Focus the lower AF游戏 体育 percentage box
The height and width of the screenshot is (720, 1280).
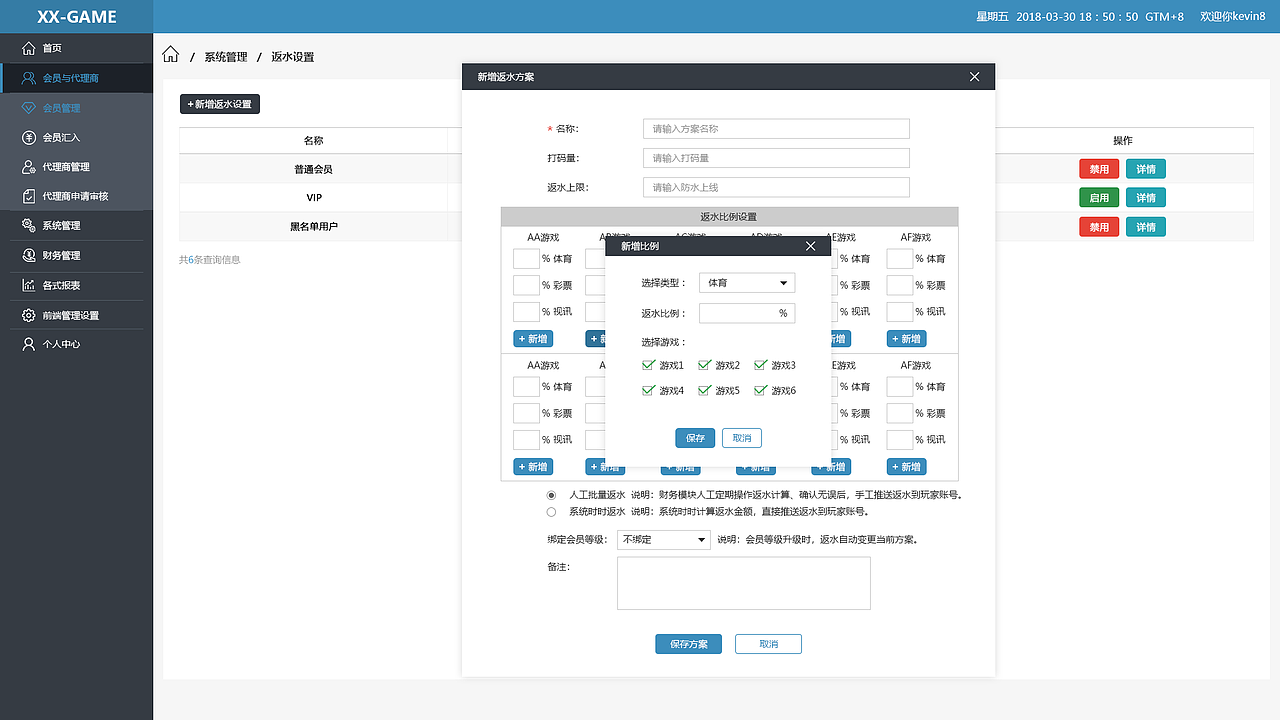[900, 387]
